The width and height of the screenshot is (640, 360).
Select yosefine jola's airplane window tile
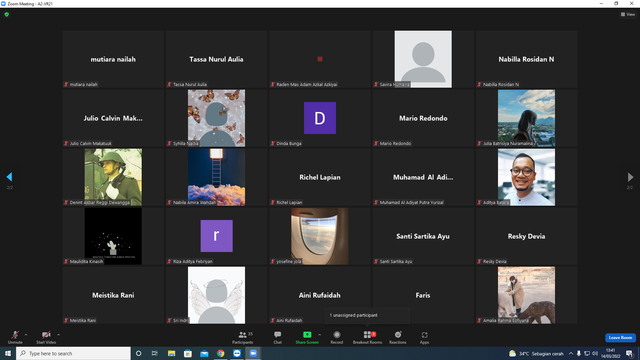click(x=320, y=236)
